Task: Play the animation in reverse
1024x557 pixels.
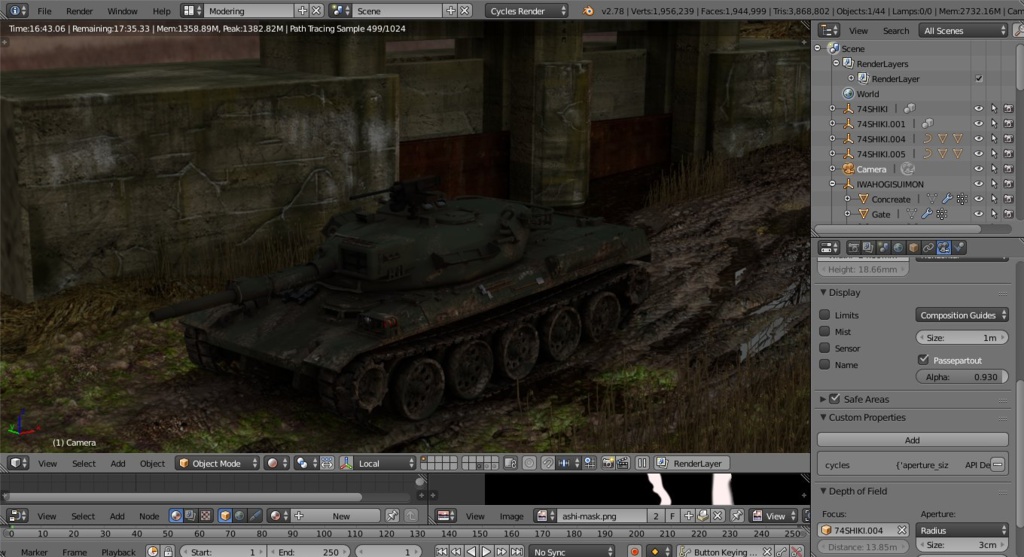Action: [x=472, y=552]
